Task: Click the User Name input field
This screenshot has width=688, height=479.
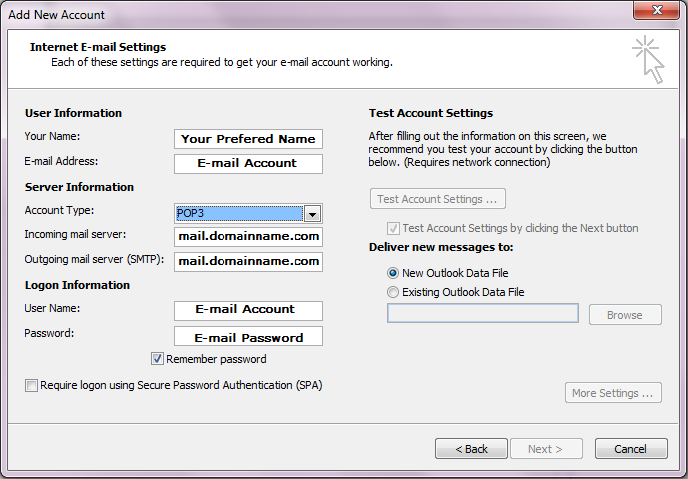Action: coord(248,310)
